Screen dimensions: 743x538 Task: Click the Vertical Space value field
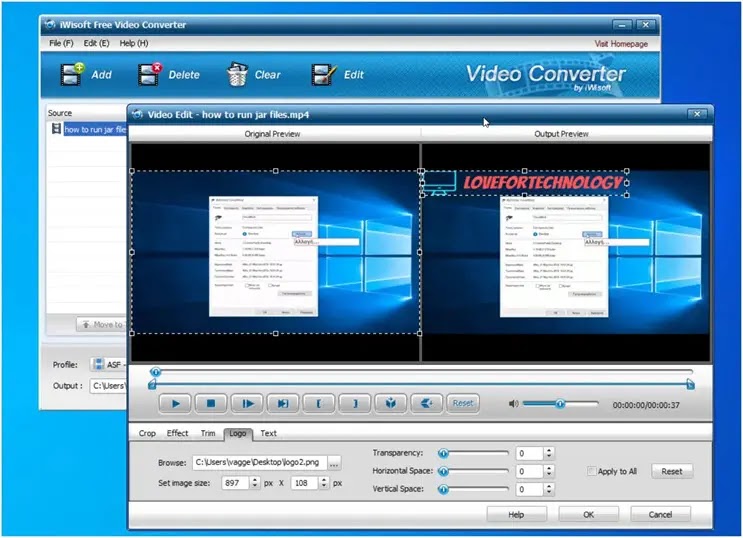tap(529, 489)
